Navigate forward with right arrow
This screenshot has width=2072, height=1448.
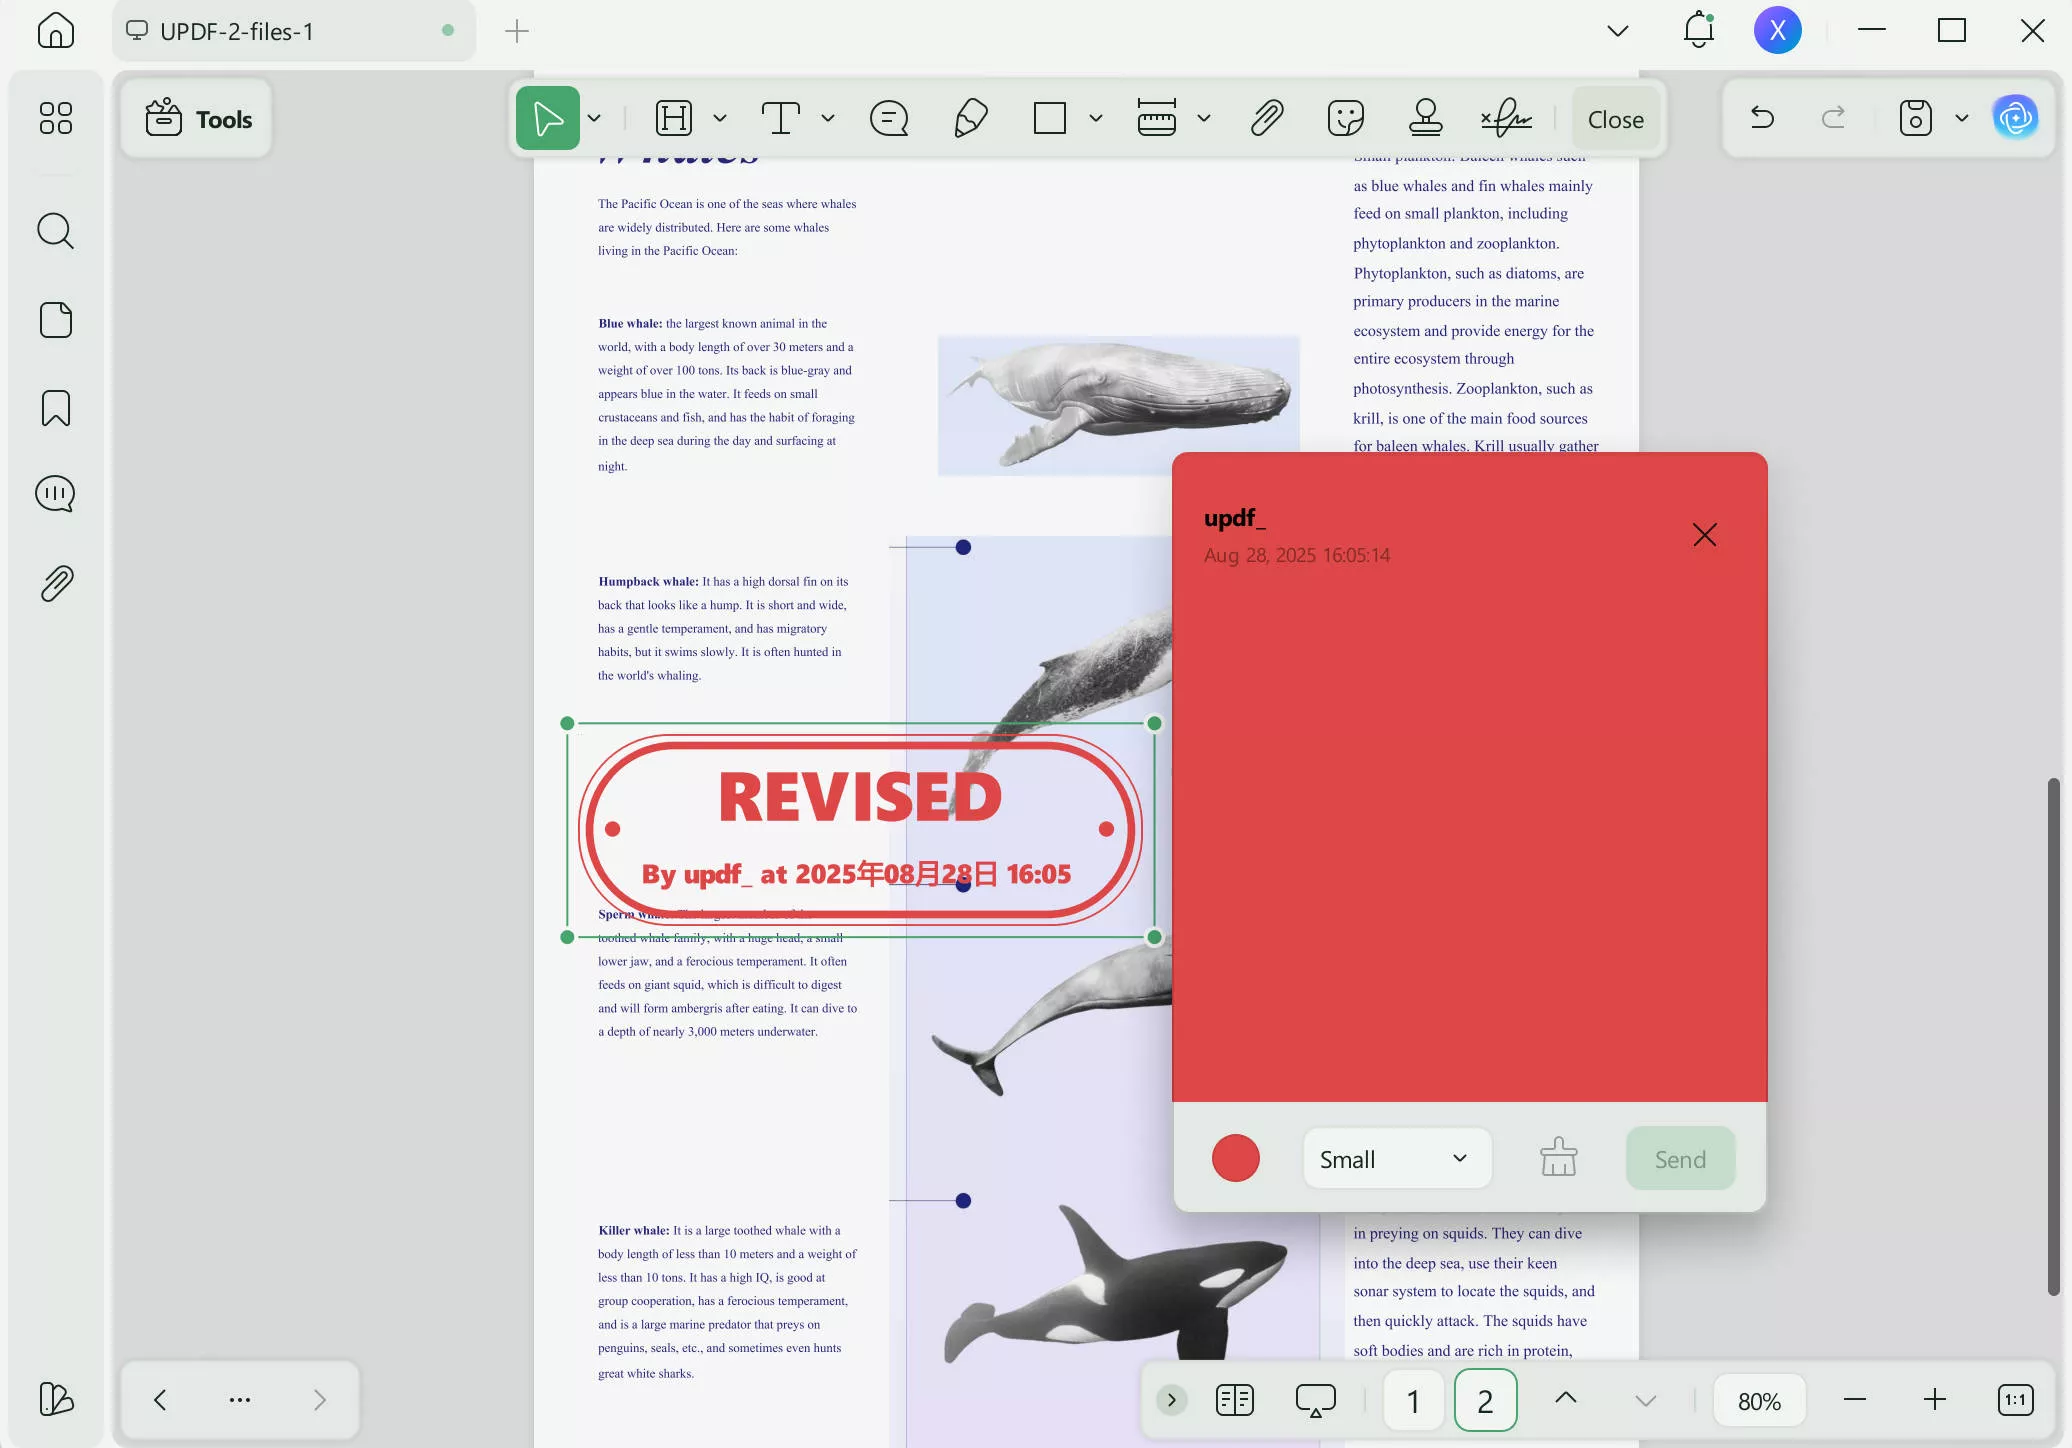click(319, 1400)
